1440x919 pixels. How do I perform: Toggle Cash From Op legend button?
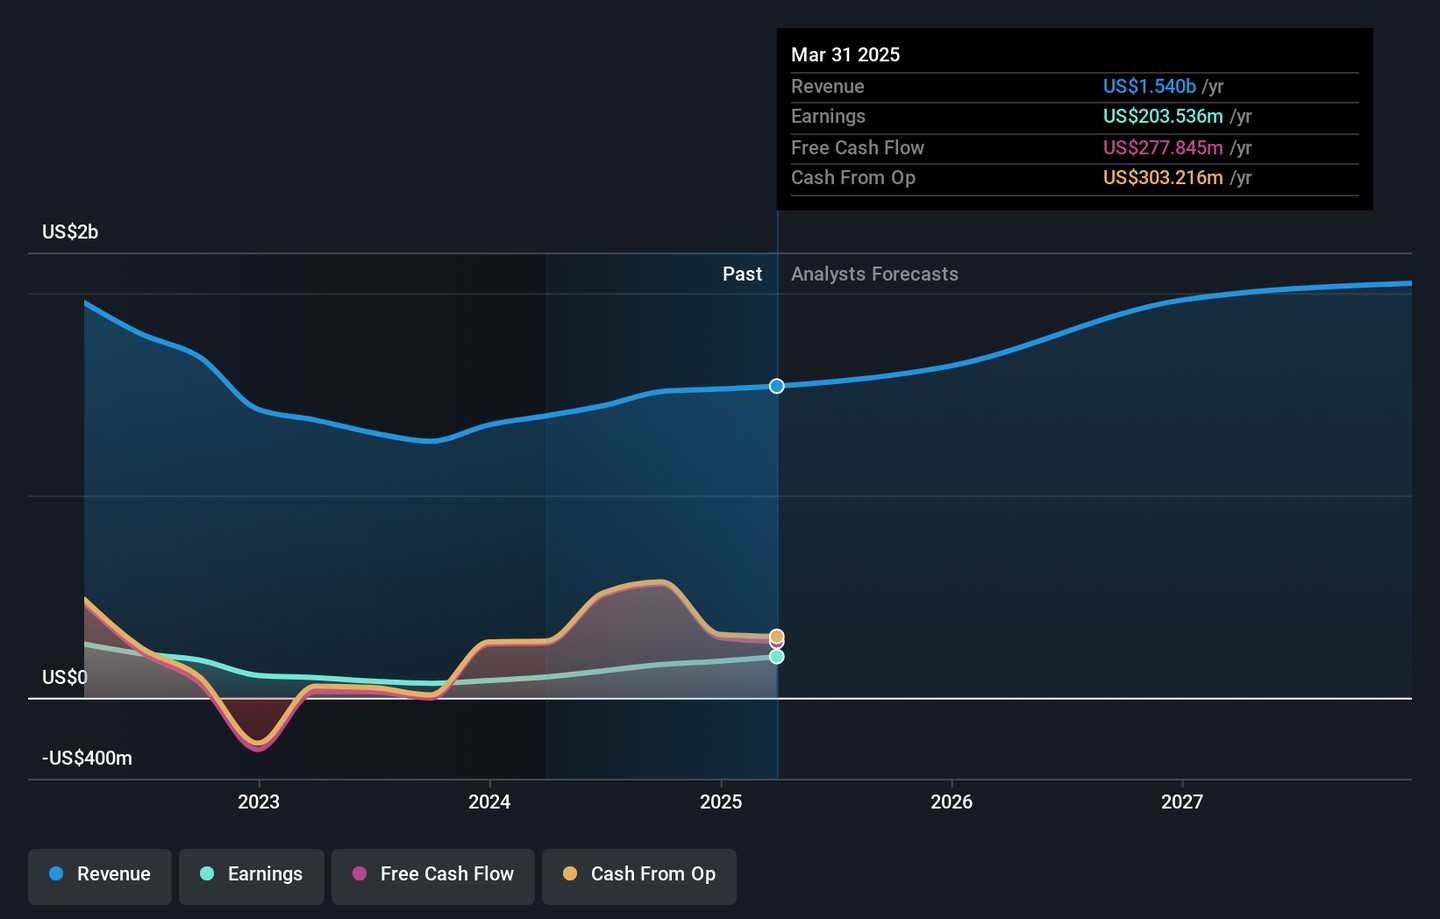tap(639, 875)
